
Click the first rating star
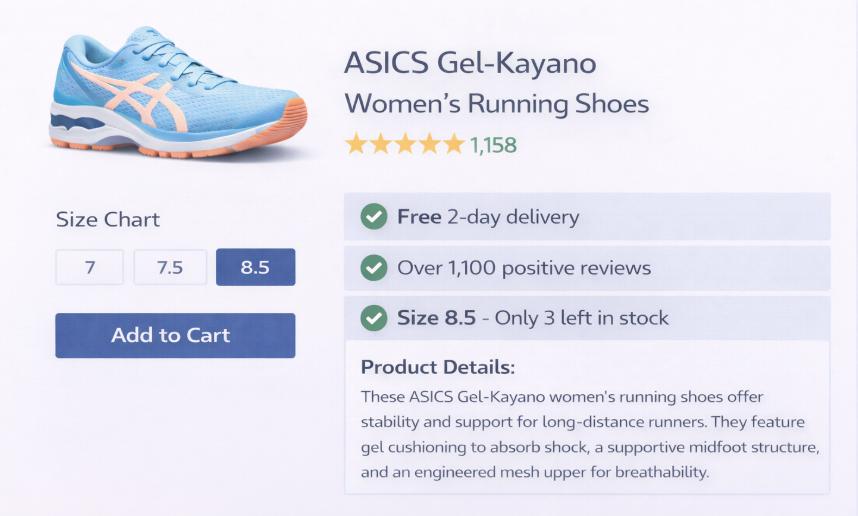[x=356, y=145]
